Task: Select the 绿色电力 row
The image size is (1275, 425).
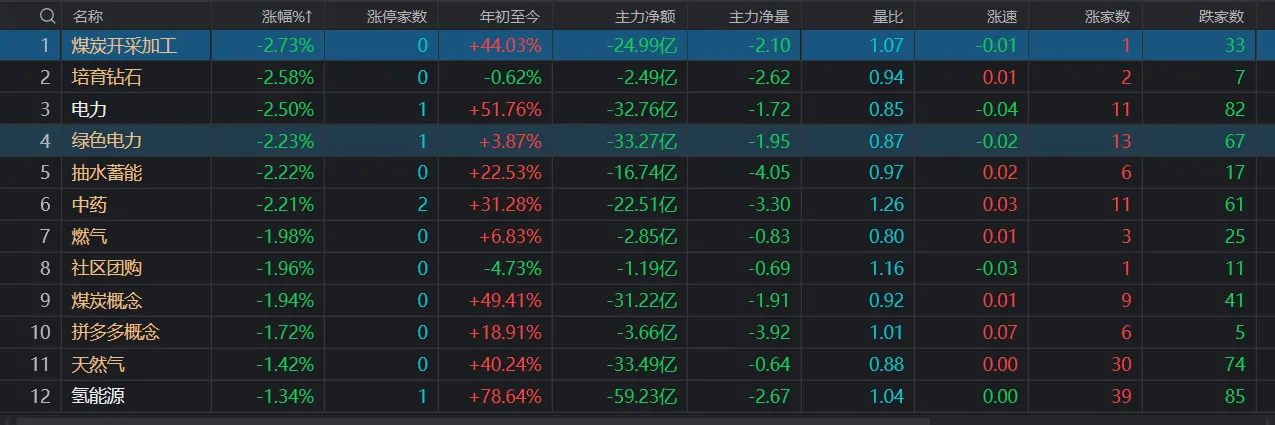Action: pyautogui.click(x=104, y=141)
